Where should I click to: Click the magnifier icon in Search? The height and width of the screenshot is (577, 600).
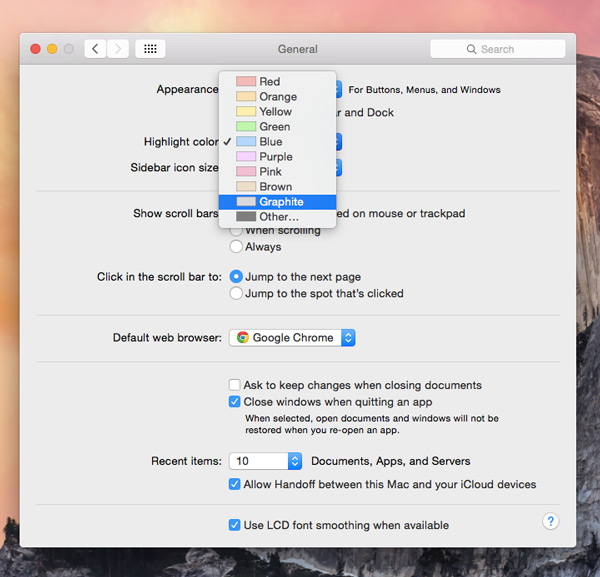tap(471, 49)
